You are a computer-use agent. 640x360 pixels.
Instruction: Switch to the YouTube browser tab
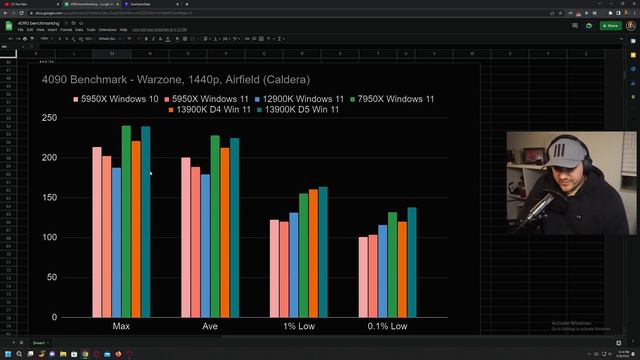coord(31,4)
